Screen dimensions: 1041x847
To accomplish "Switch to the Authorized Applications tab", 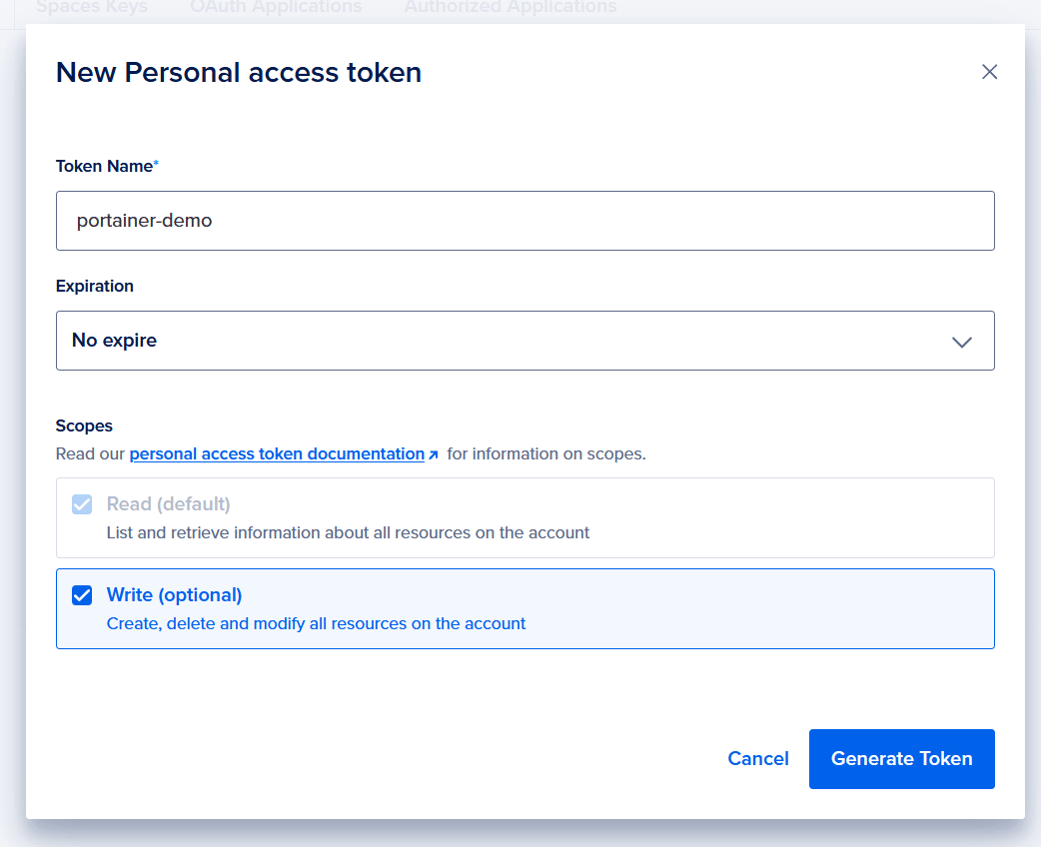I will (510, 7).
